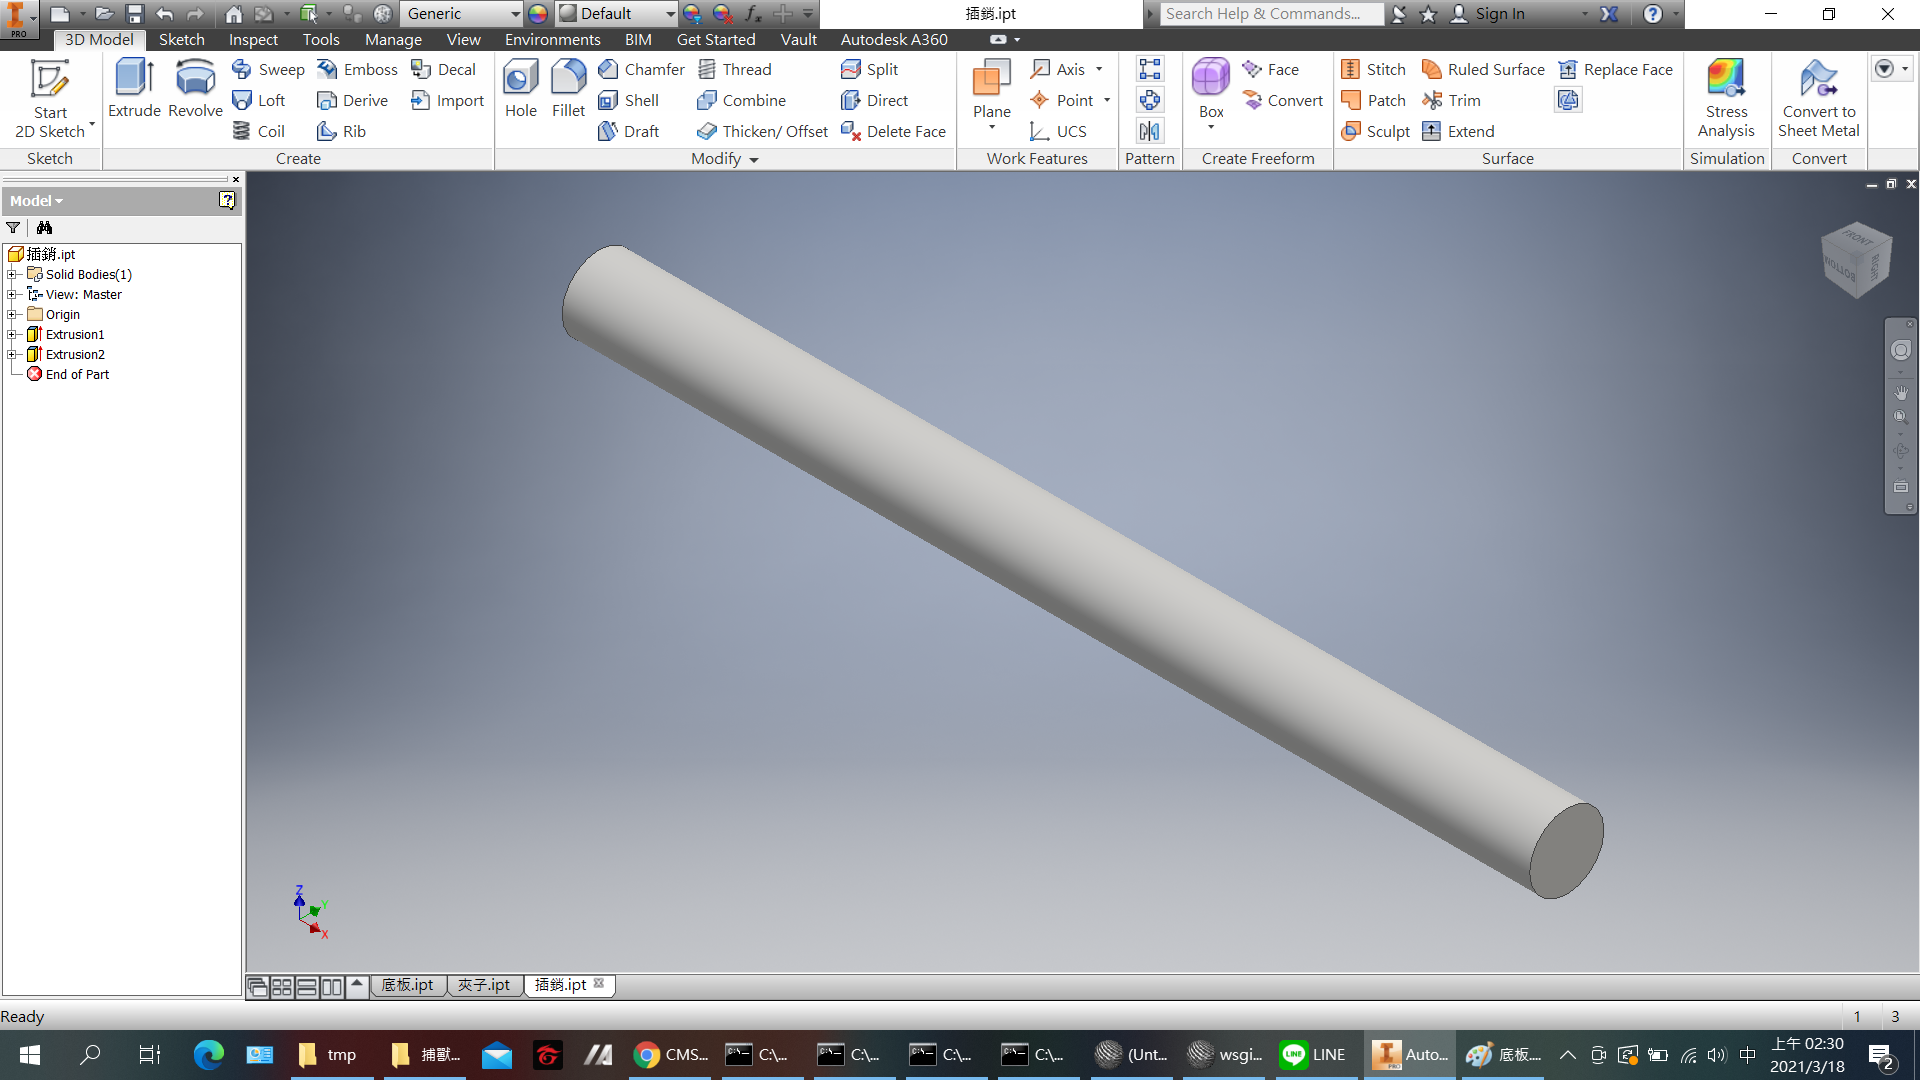Expand the Extrusion1 tree node
The width and height of the screenshot is (1920, 1080).
tap(12, 335)
